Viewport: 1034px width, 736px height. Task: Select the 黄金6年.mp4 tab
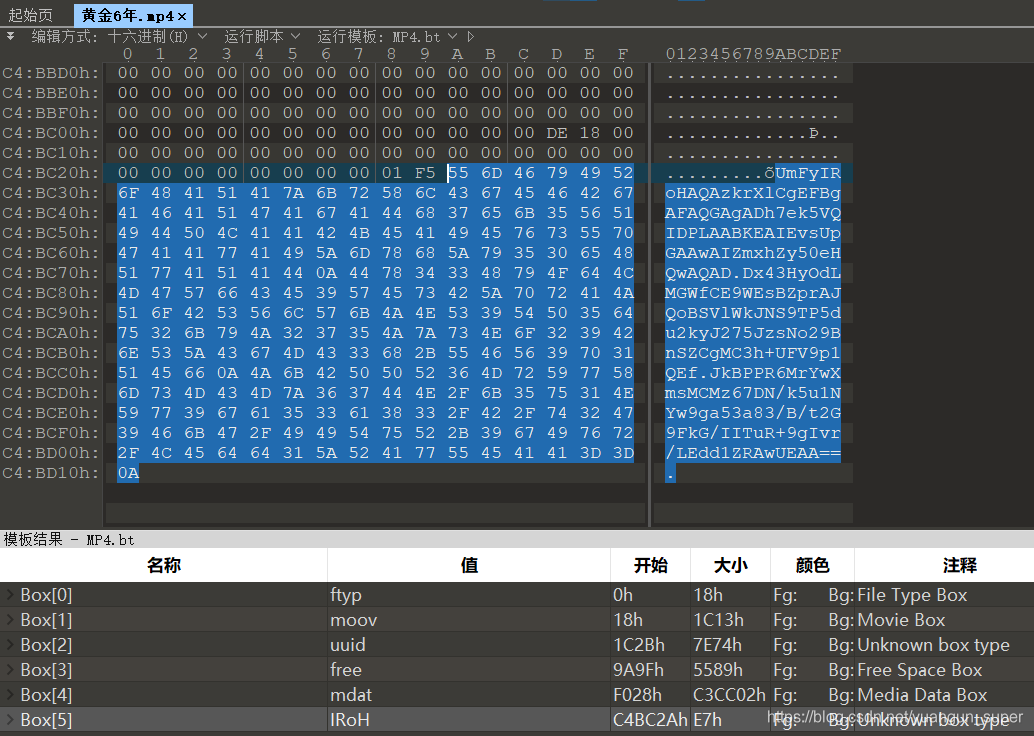pyautogui.click(x=125, y=15)
